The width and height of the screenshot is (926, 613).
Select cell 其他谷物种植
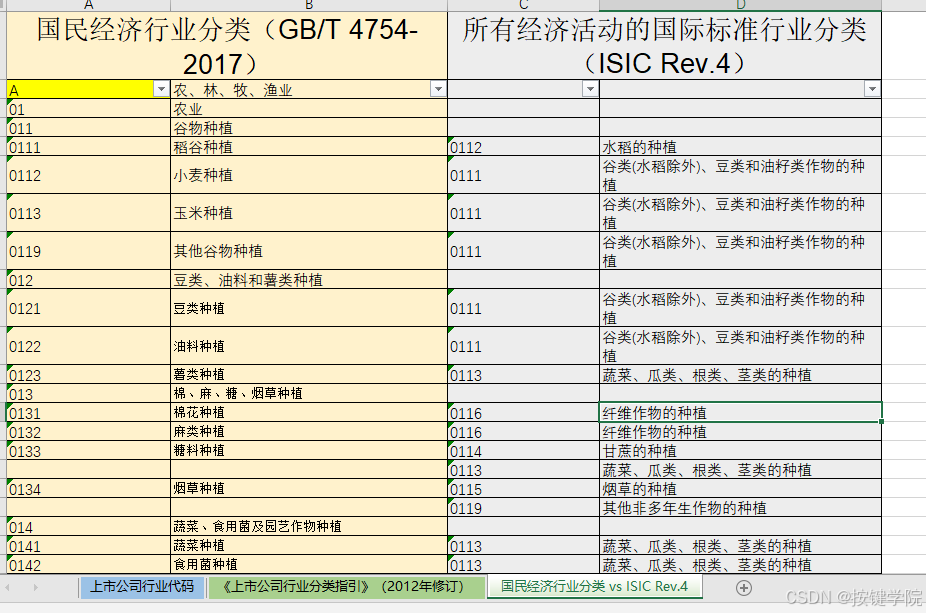[309, 251]
